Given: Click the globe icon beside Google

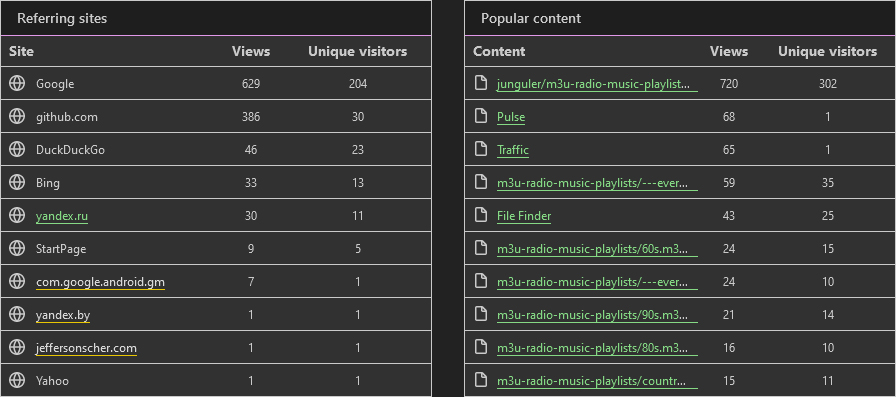Looking at the screenshot, I should 17,83.
